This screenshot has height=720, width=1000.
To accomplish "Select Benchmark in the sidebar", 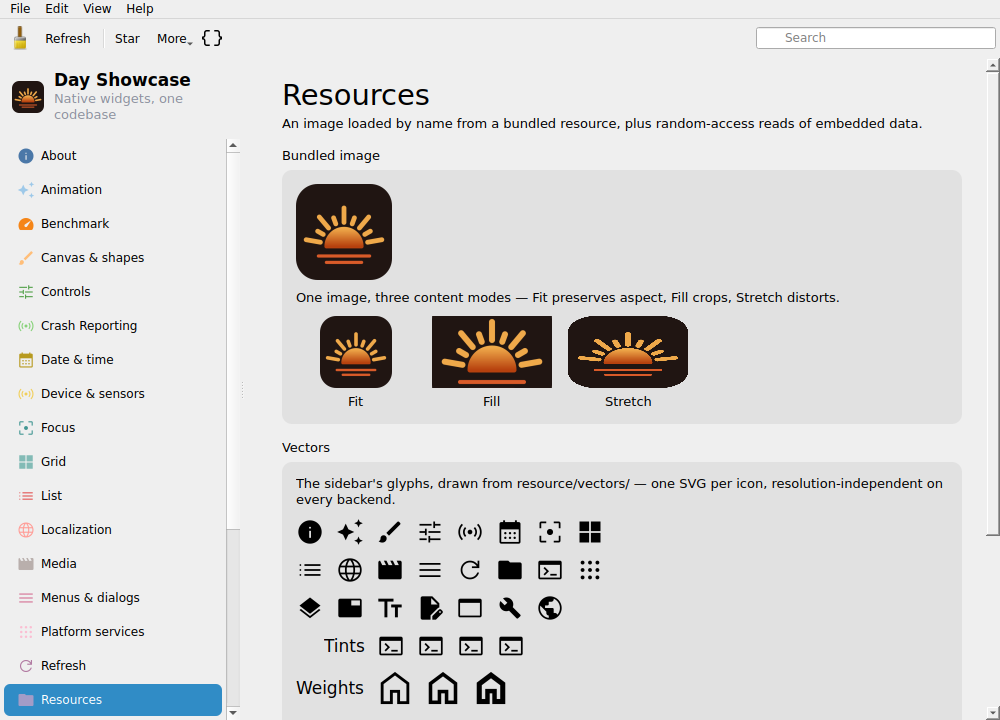I will [113, 223].
